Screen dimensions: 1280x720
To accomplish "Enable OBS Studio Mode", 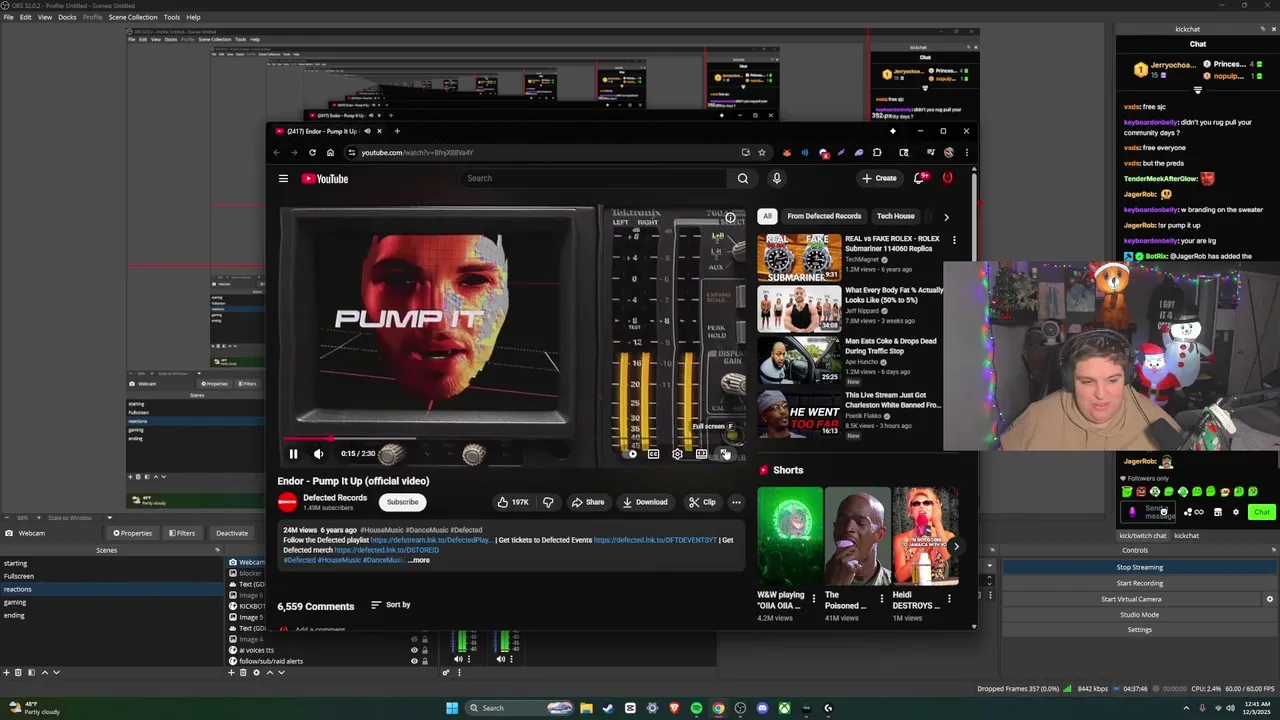I will pos(1140,614).
